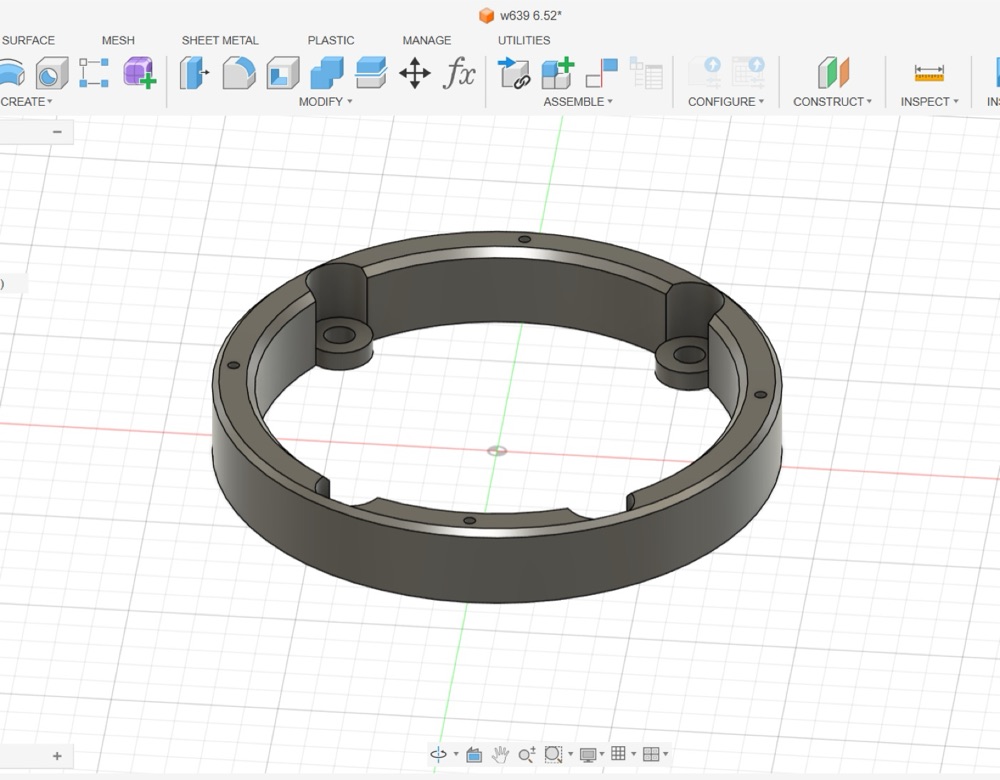The width and height of the screenshot is (1000, 780).
Task: Choose the Combine tool
Action: tap(327, 73)
